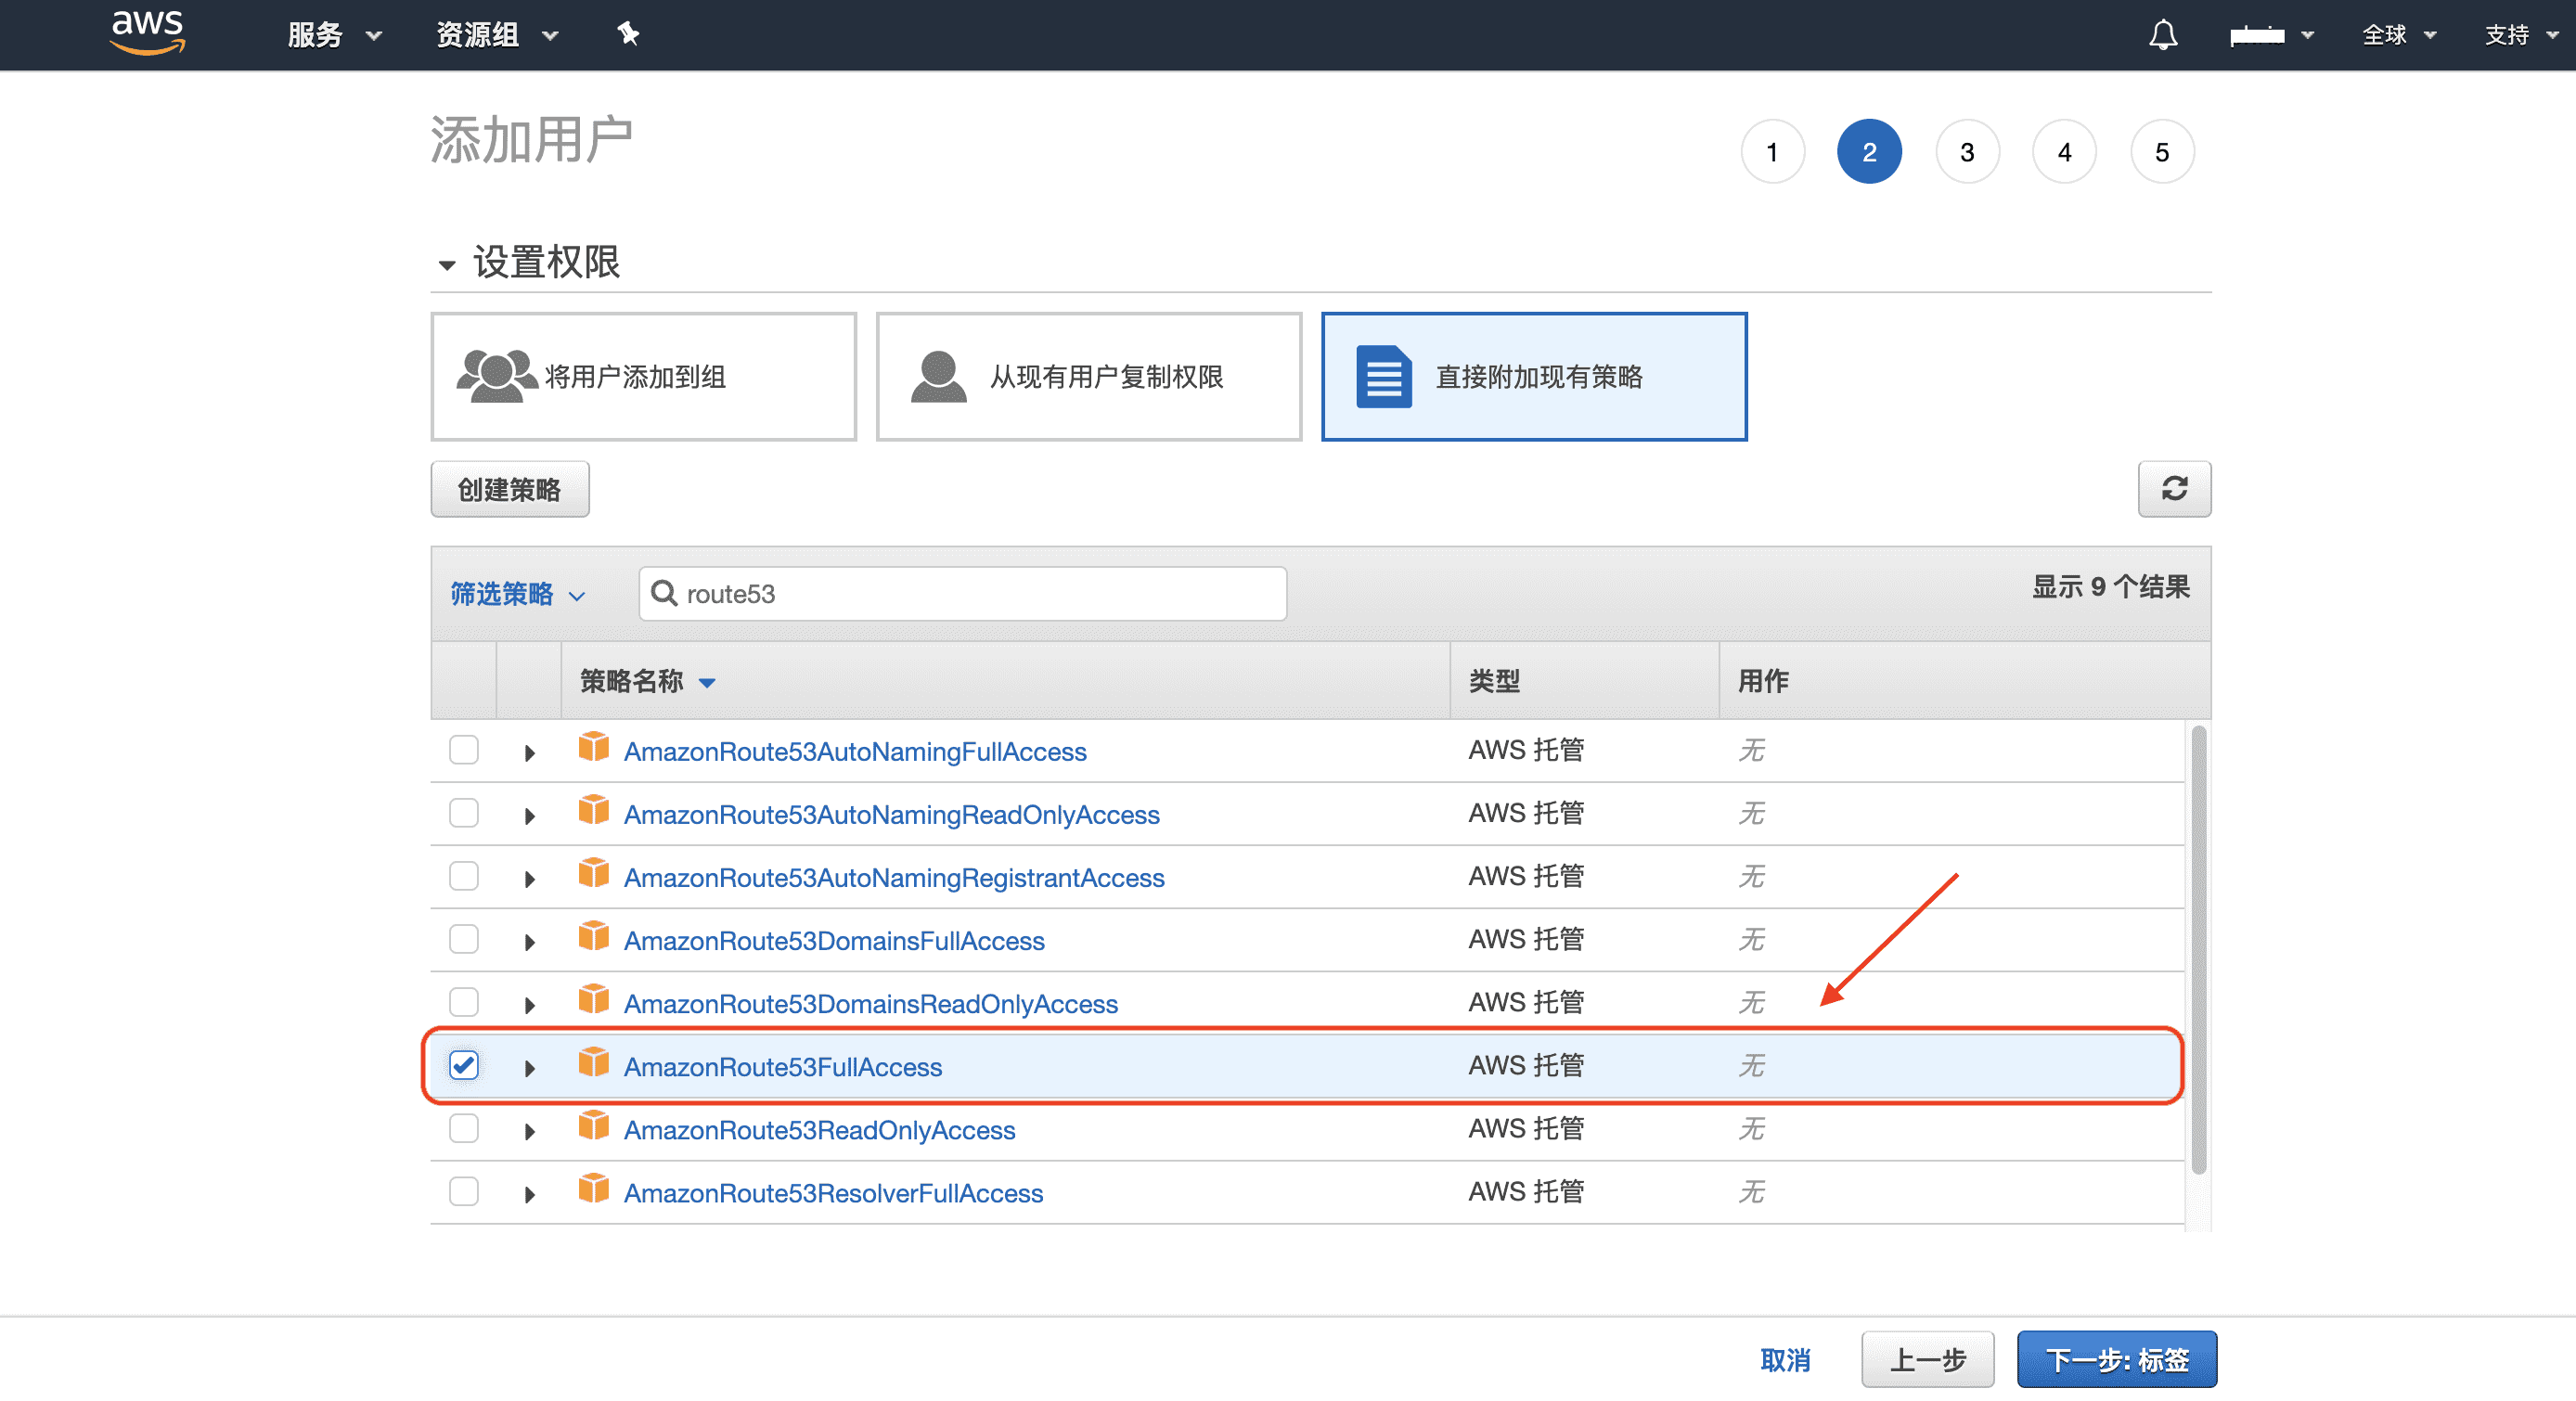The height and width of the screenshot is (1401, 2576).
Task: Collapse the 设置权限 section
Action: (446, 264)
